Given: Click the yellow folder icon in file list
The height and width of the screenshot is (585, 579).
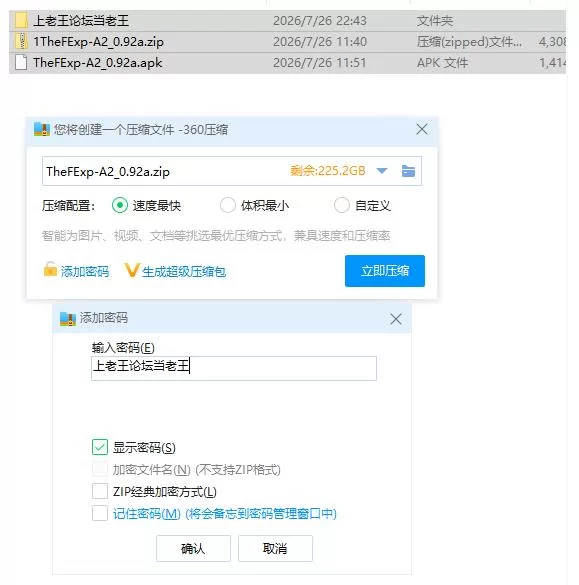Looking at the screenshot, I should (21, 20).
